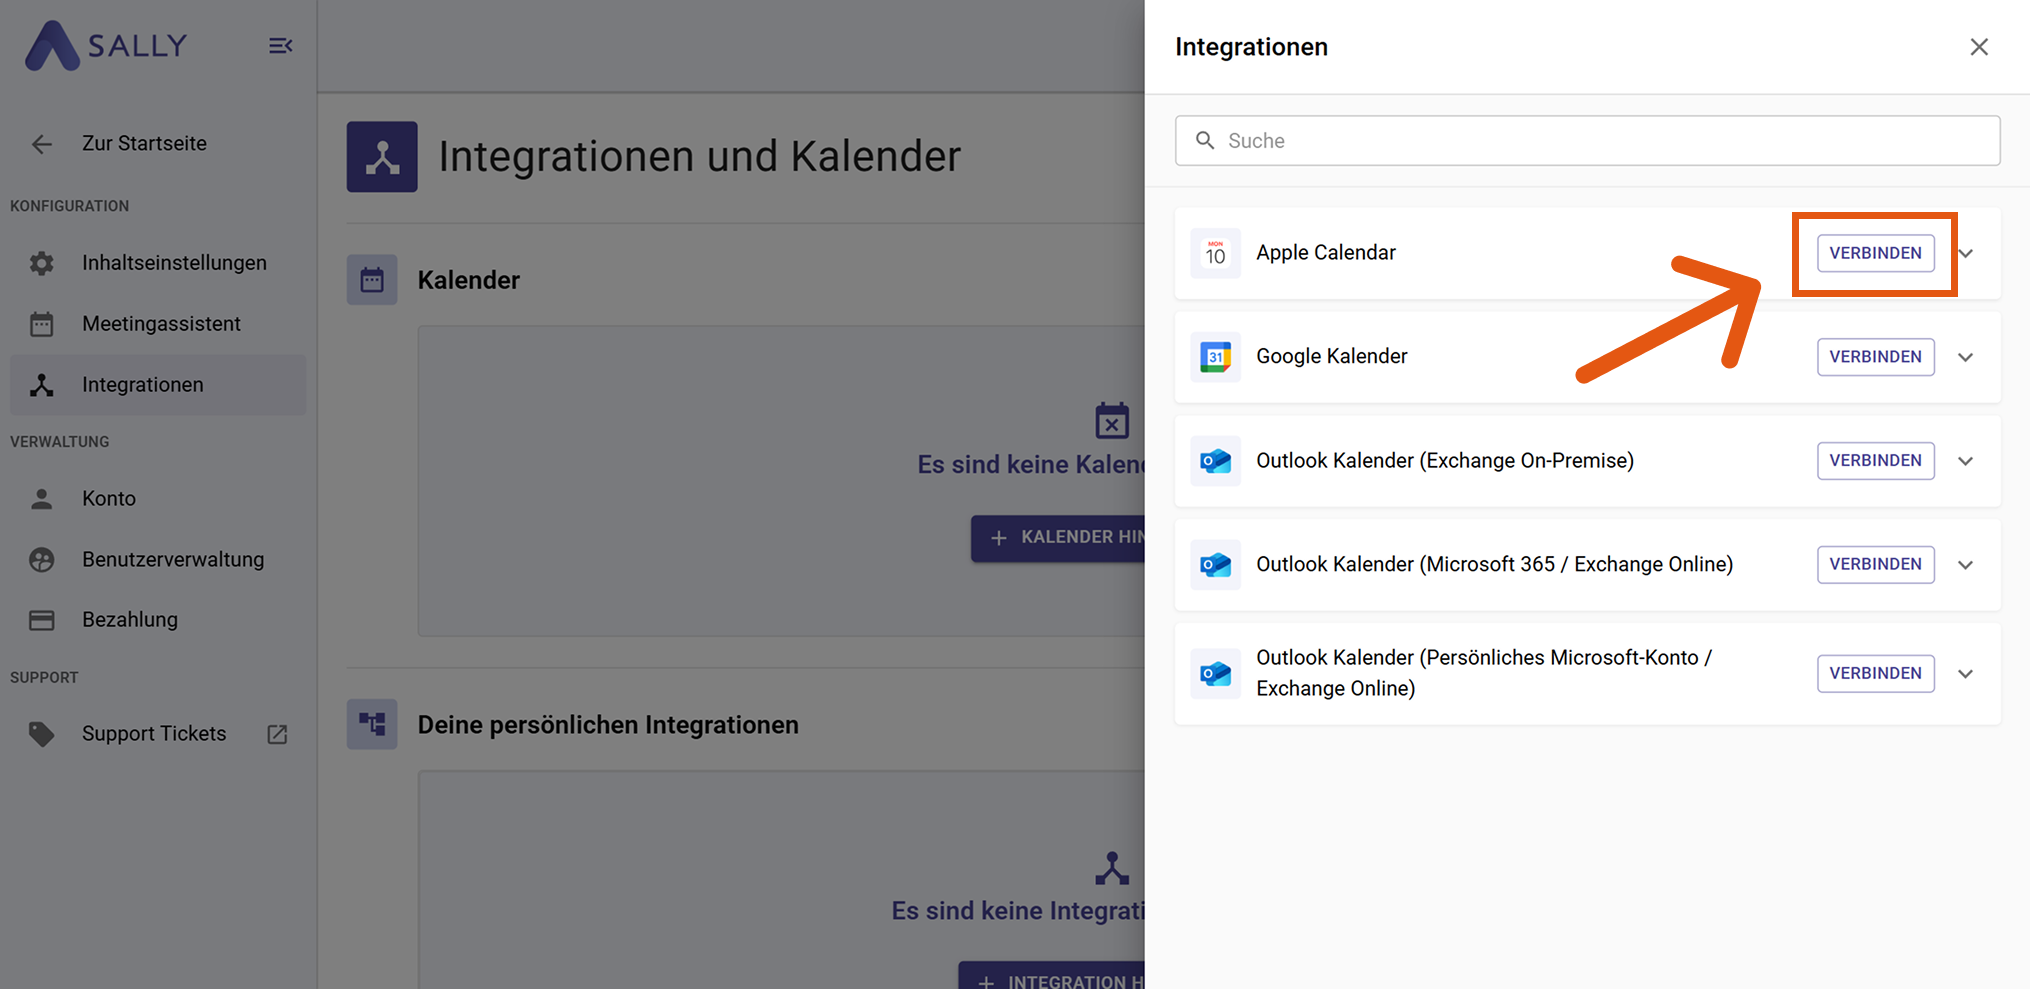Click VERBINDEN for Apple Calendar
The image size is (2030, 989).
[1875, 253]
